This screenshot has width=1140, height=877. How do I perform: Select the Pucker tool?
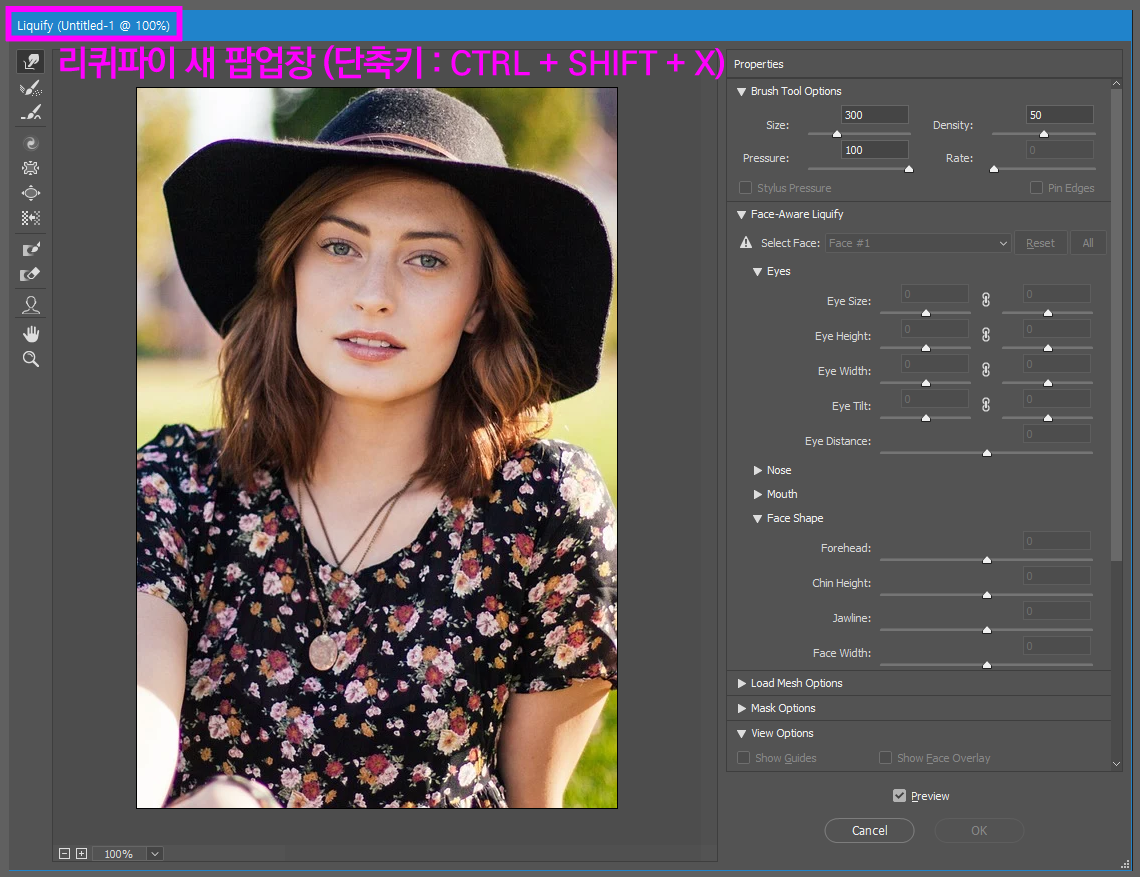(x=31, y=168)
